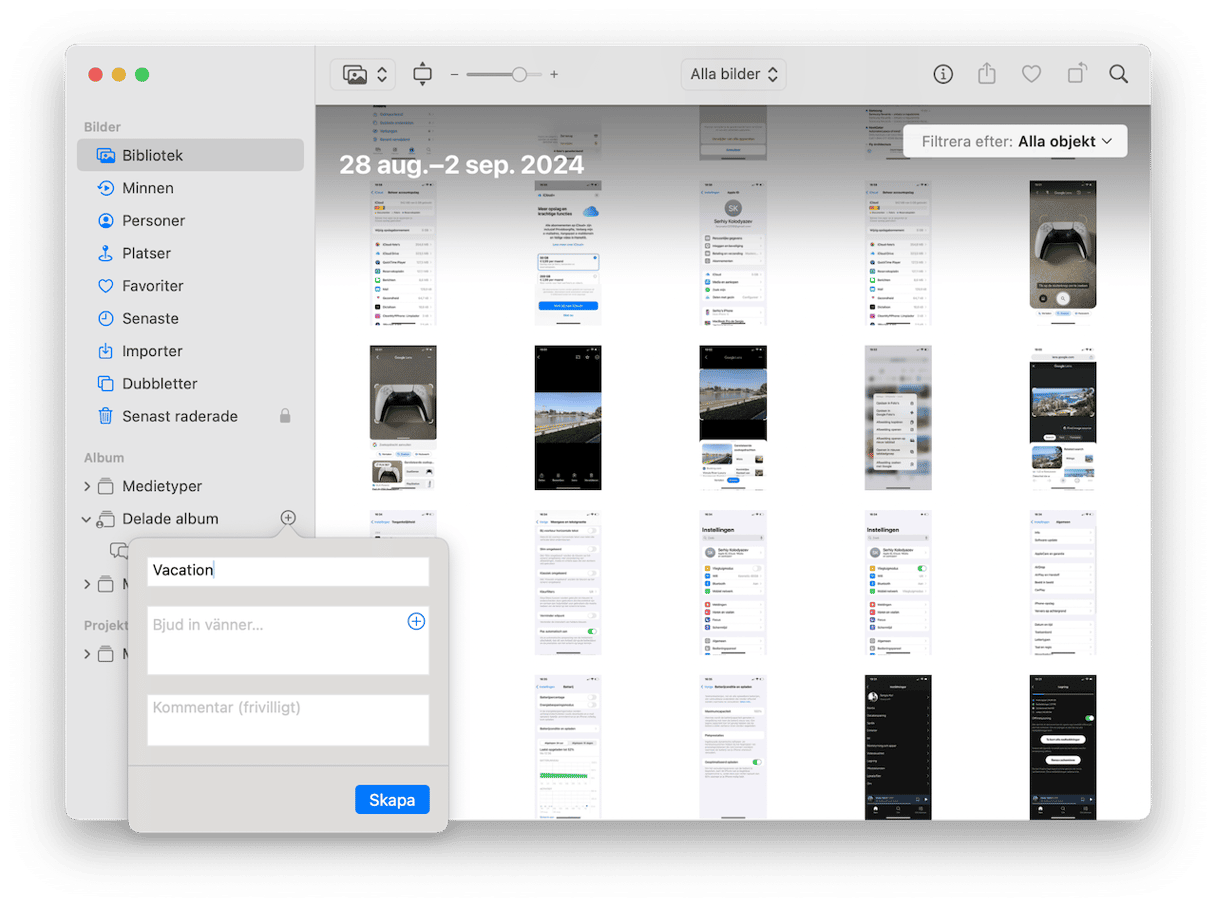Select the Dubbletter label in sidebar
Image resolution: width=1216 pixels, height=906 pixels.
(160, 383)
